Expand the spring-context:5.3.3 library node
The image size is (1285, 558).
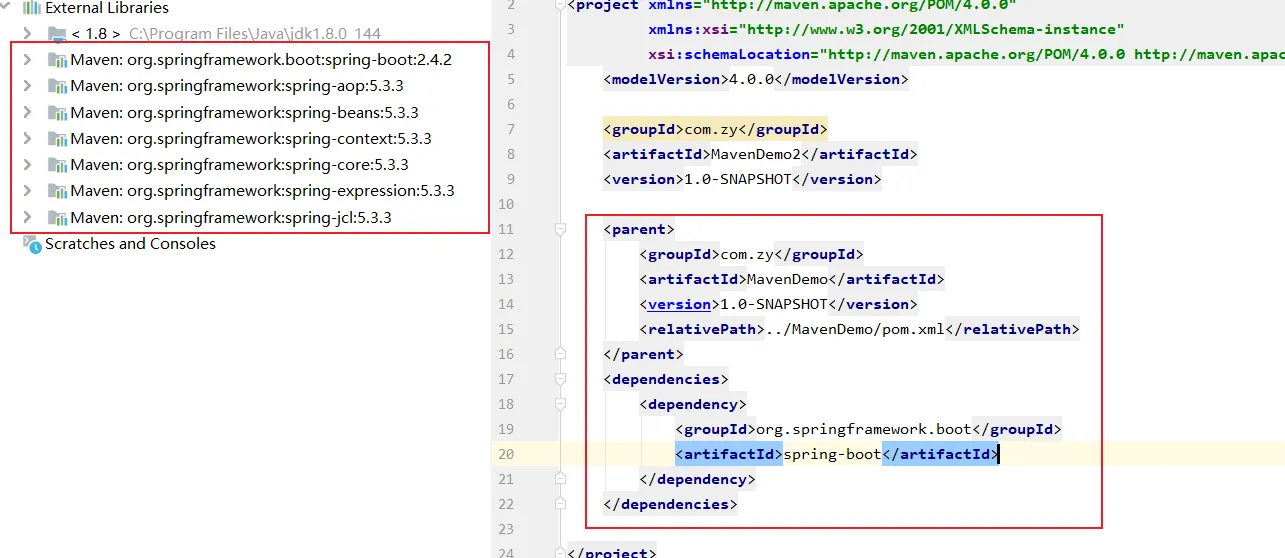(28, 138)
